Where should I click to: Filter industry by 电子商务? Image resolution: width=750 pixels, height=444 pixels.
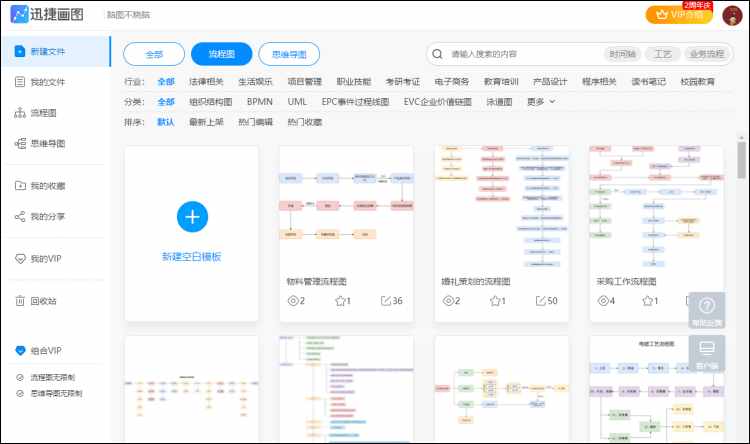click(x=452, y=82)
